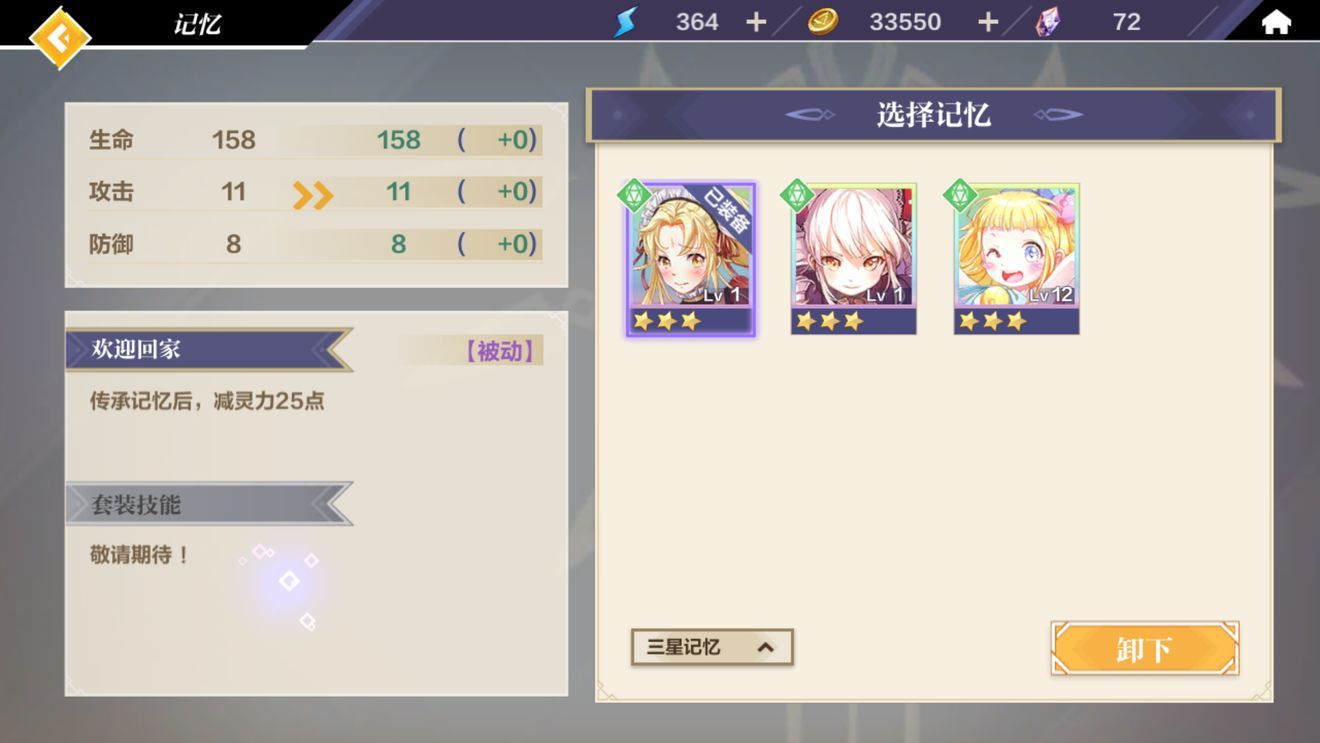Add more gold with plus next to 33550
This screenshot has height=743, width=1320.
coord(988,22)
